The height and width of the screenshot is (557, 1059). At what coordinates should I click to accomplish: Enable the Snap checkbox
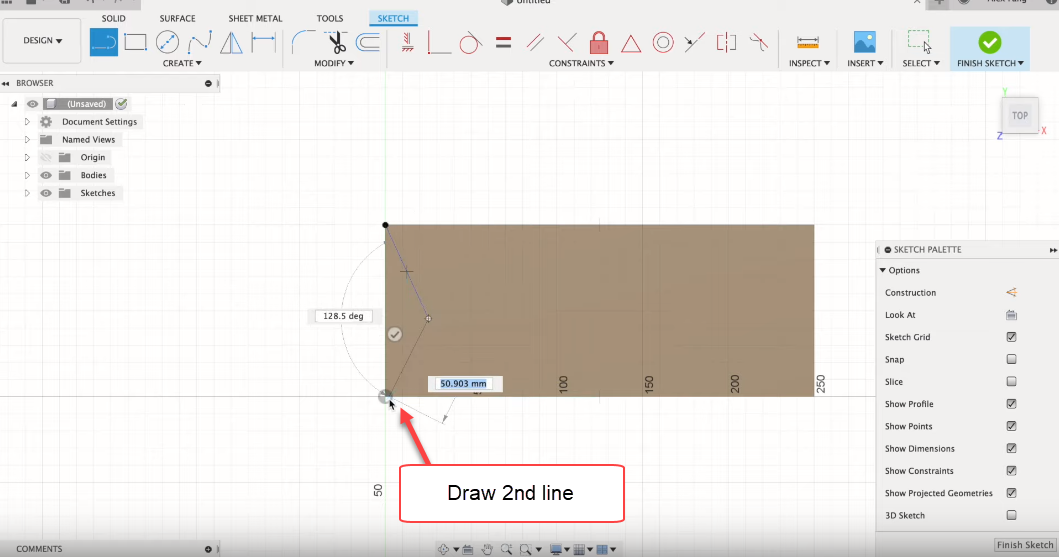tap(1011, 359)
